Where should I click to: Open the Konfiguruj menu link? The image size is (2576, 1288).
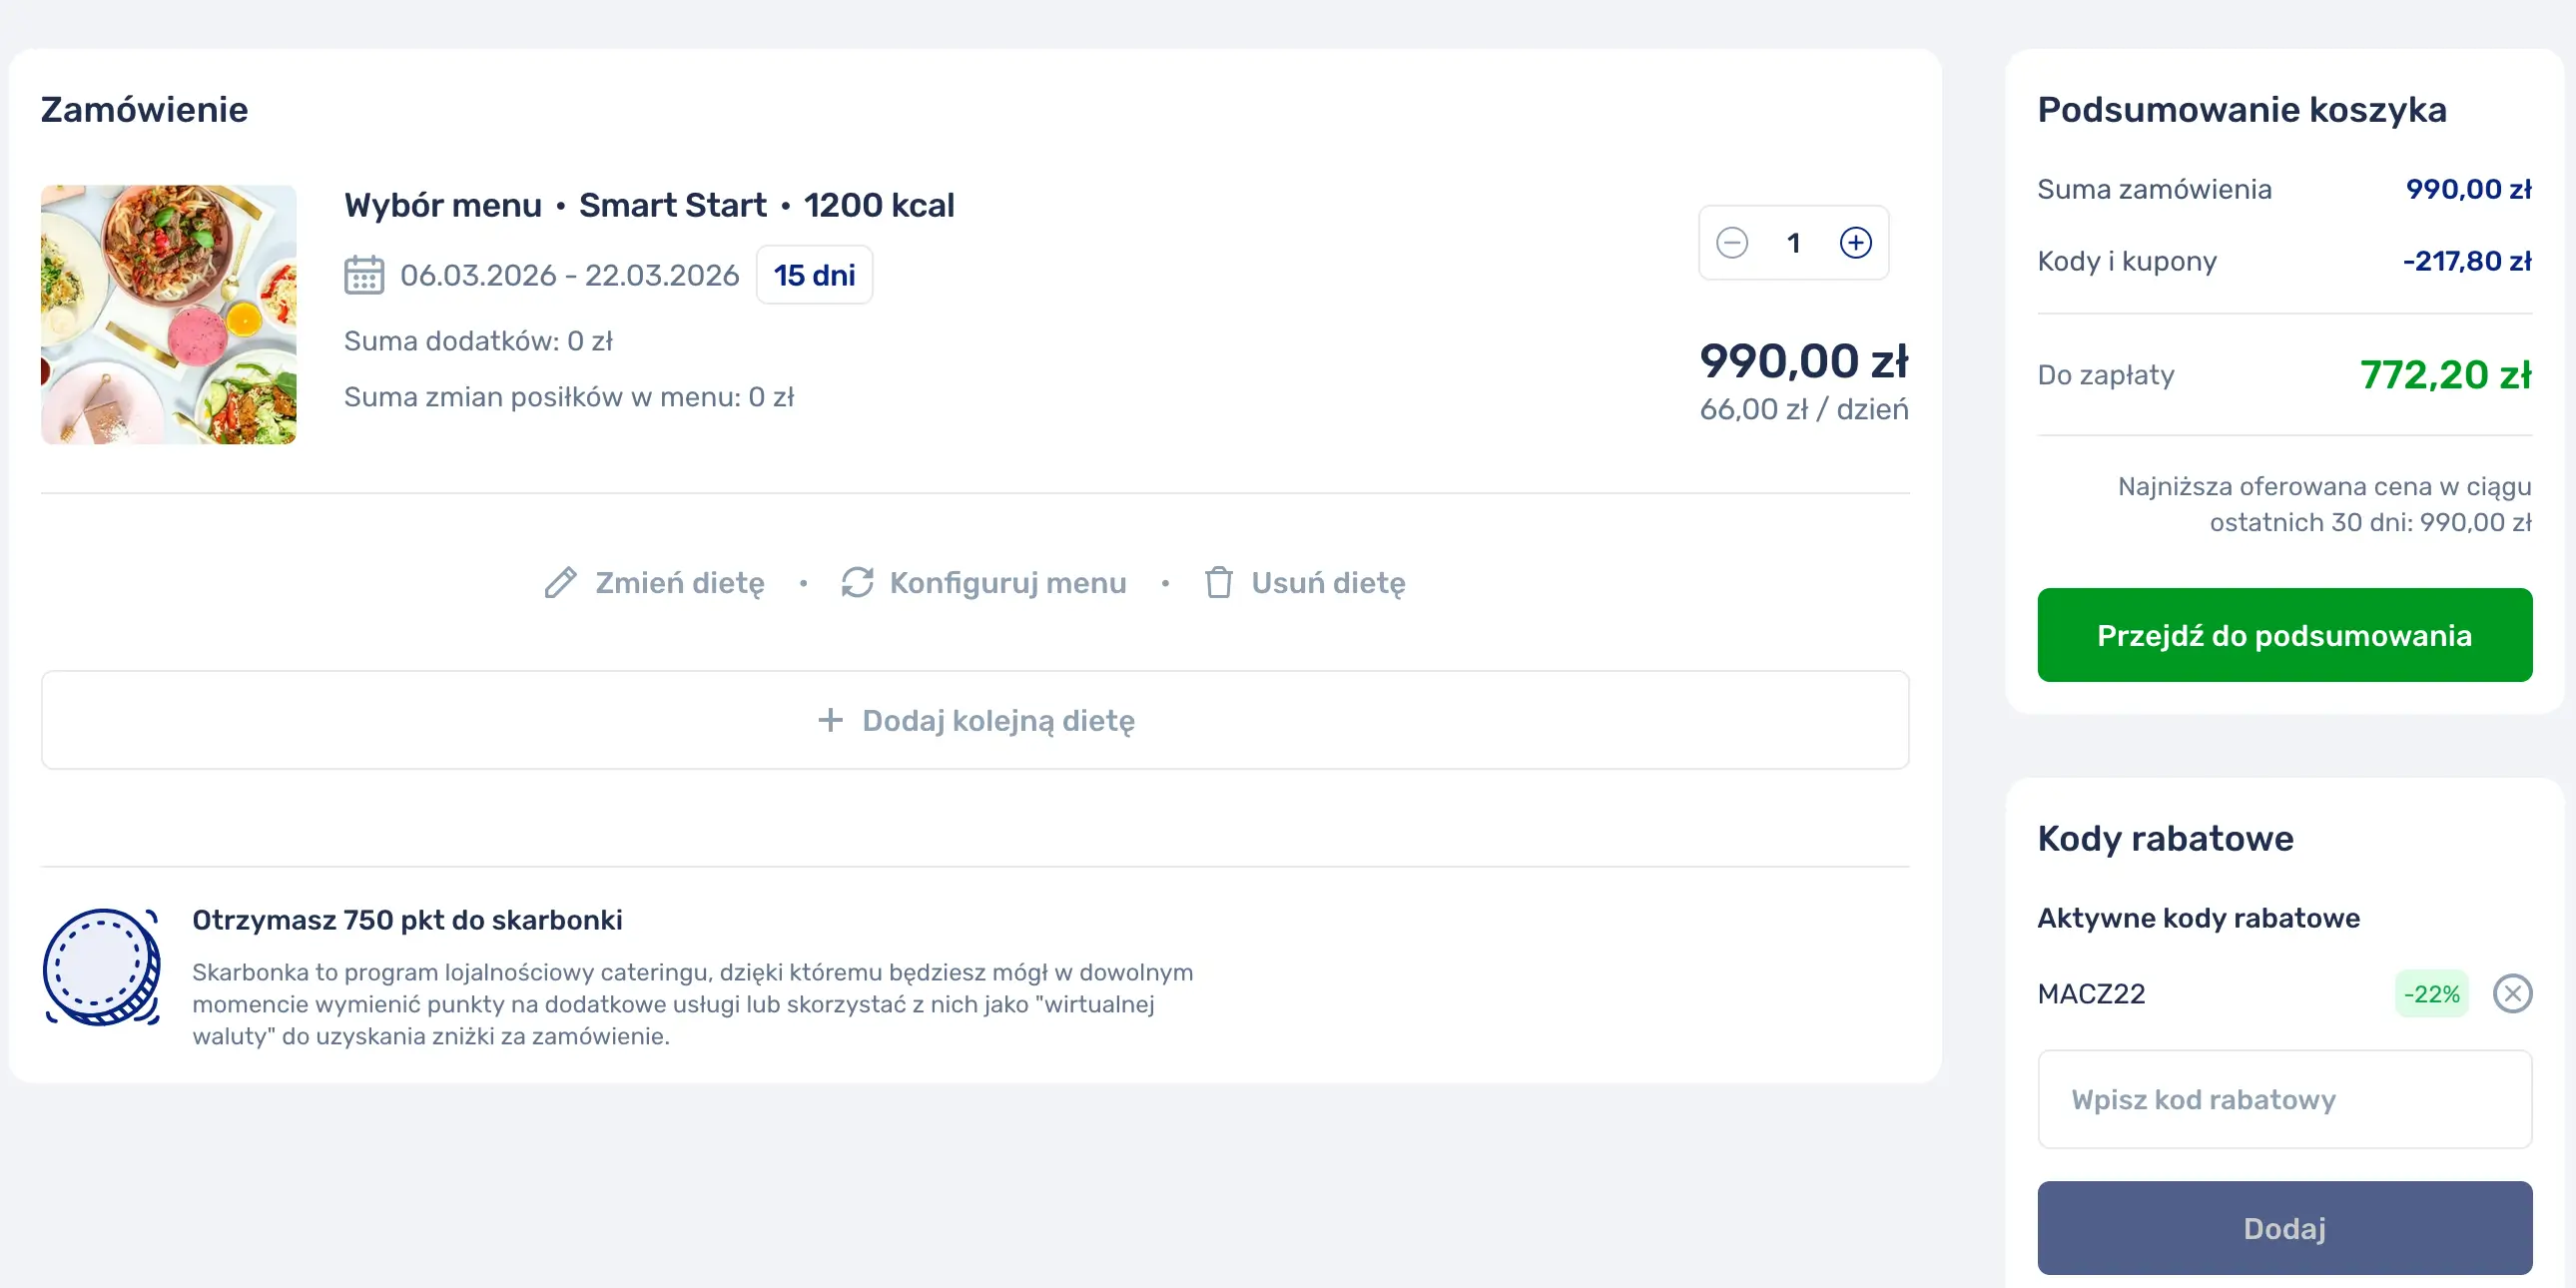[1007, 582]
